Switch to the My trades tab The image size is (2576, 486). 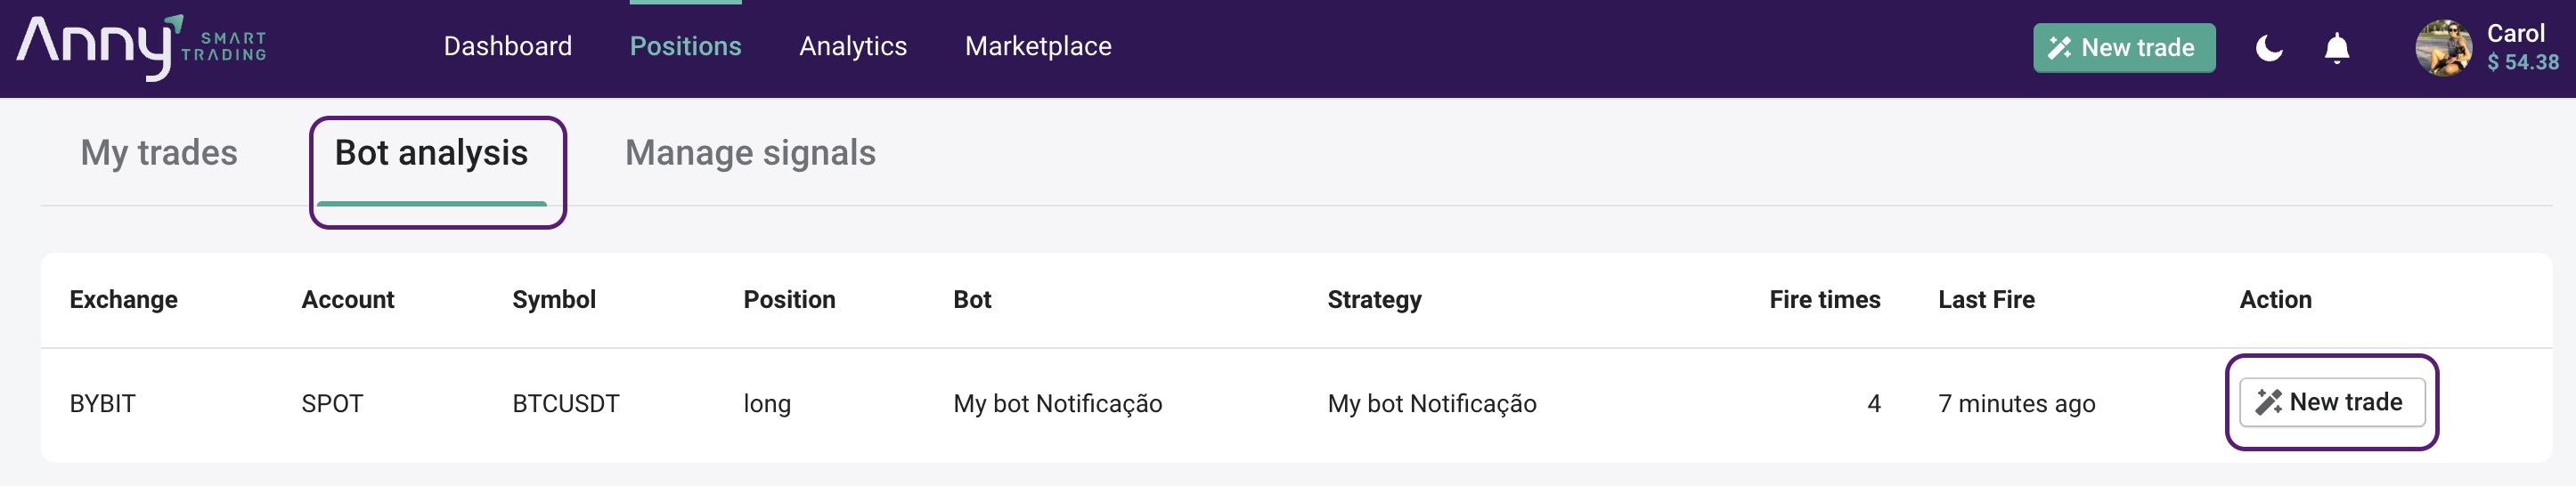point(159,153)
